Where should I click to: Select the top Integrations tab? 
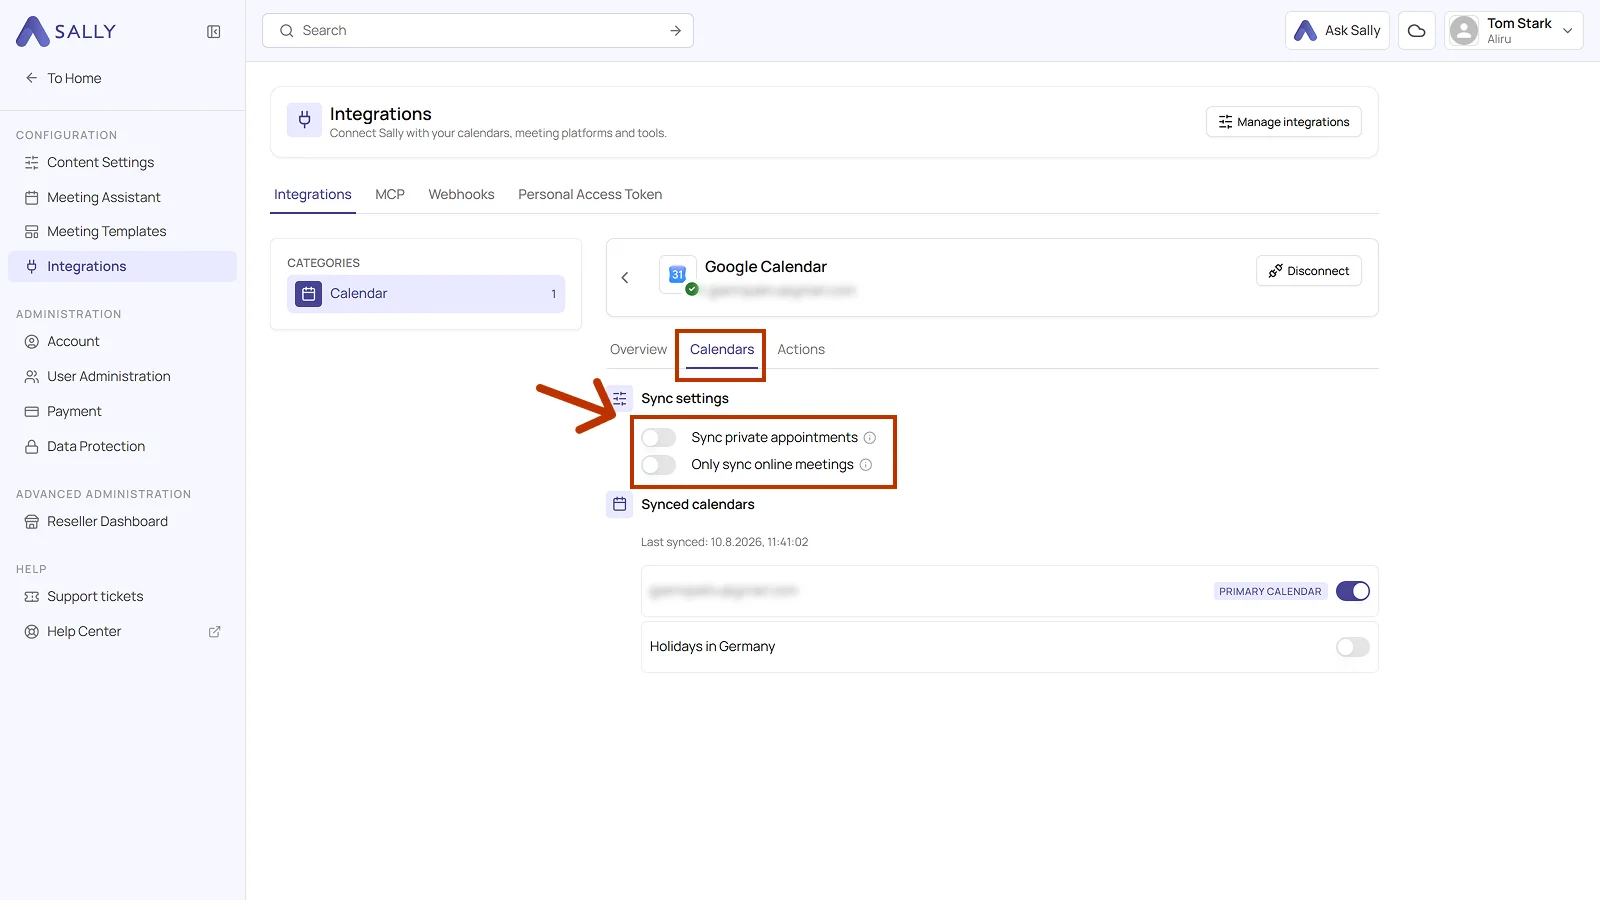pos(313,195)
